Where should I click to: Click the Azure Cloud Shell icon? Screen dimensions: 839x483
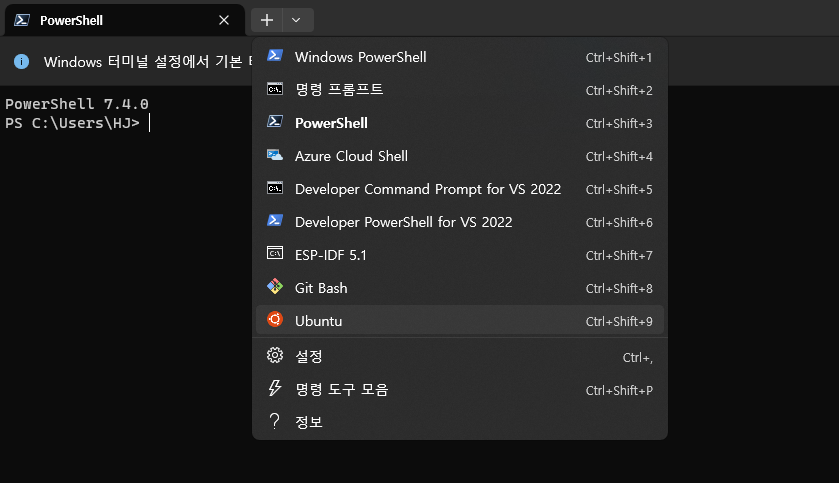(275, 155)
